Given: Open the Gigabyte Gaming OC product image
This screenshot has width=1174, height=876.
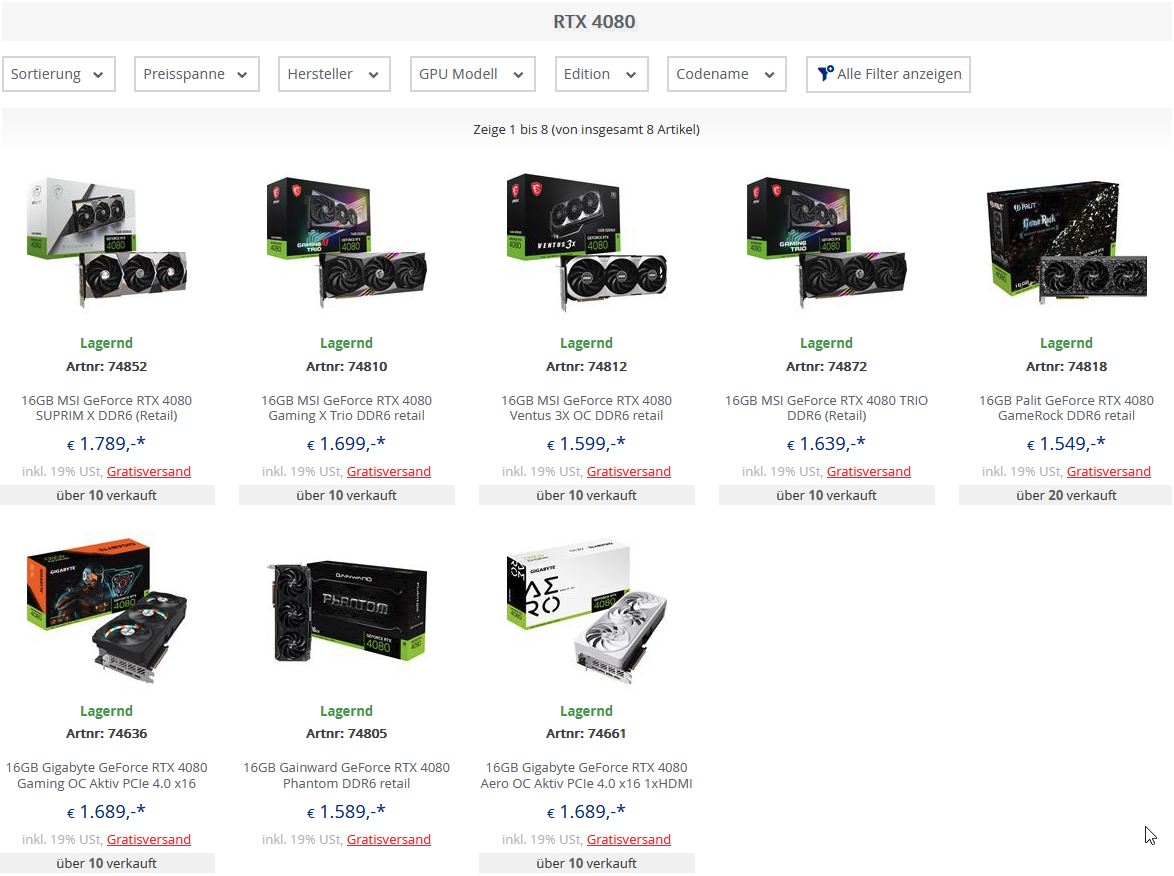Looking at the screenshot, I should pos(106,609).
